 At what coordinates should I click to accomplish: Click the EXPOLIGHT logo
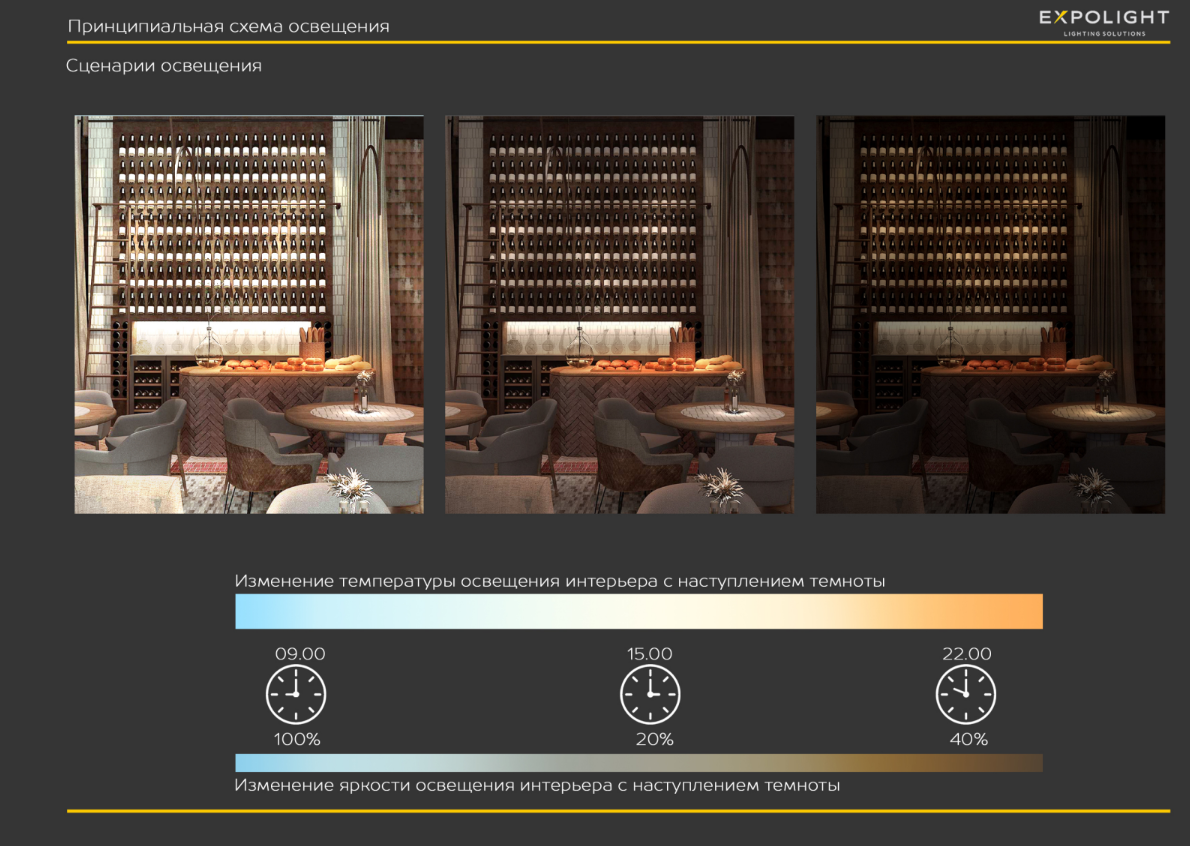(1103, 18)
